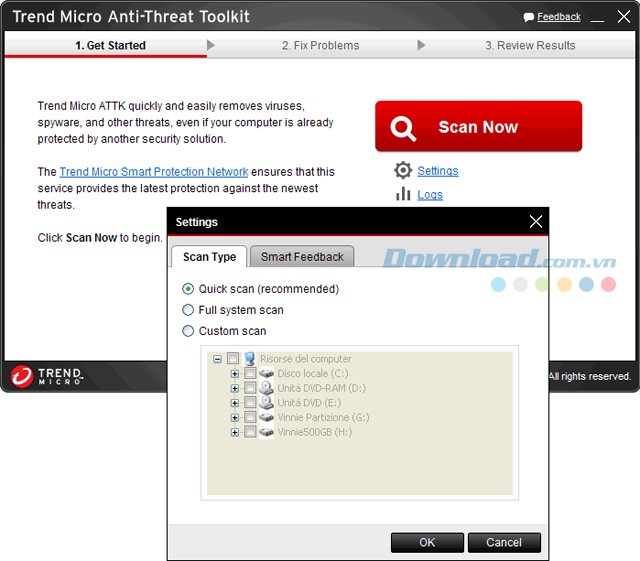
Task: Select the Unità DVD-RAM (D:) label
Action: (321, 388)
